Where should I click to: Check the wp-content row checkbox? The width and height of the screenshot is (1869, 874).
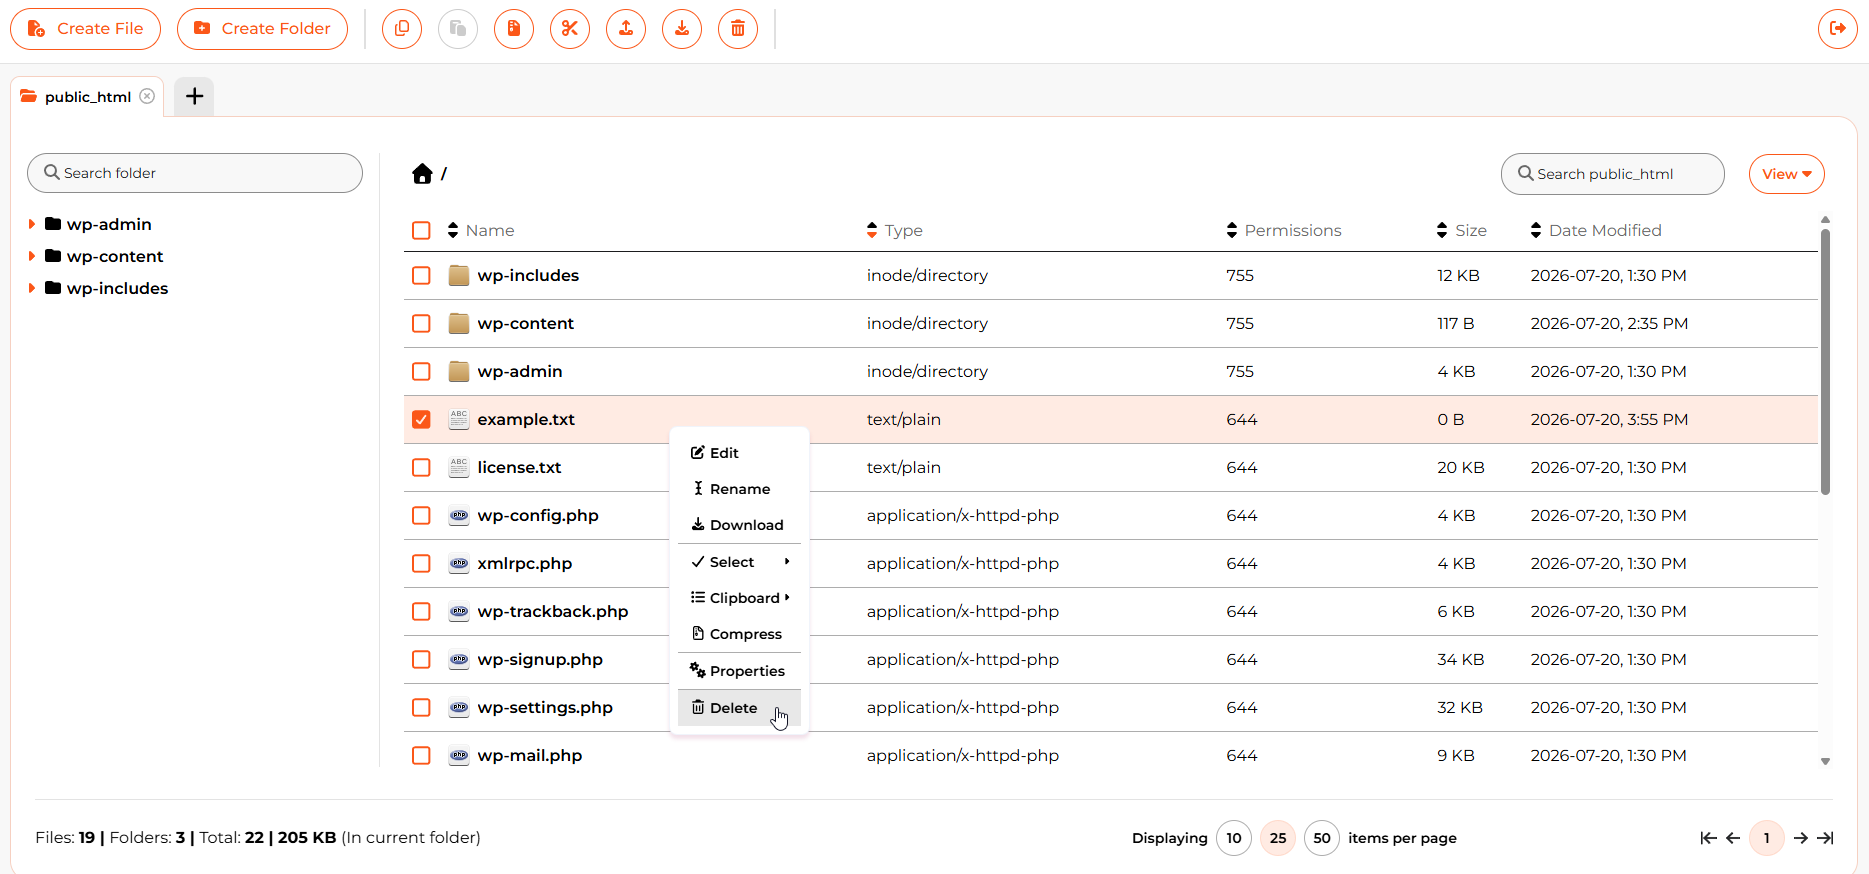click(x=421, y=323)
